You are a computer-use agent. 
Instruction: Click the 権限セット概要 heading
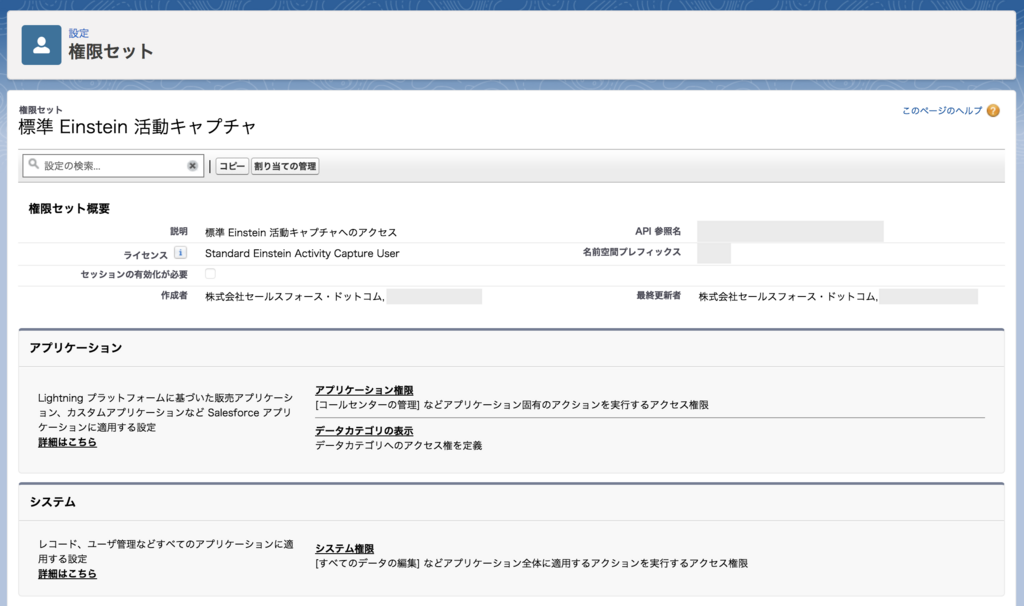pos(69,208)
